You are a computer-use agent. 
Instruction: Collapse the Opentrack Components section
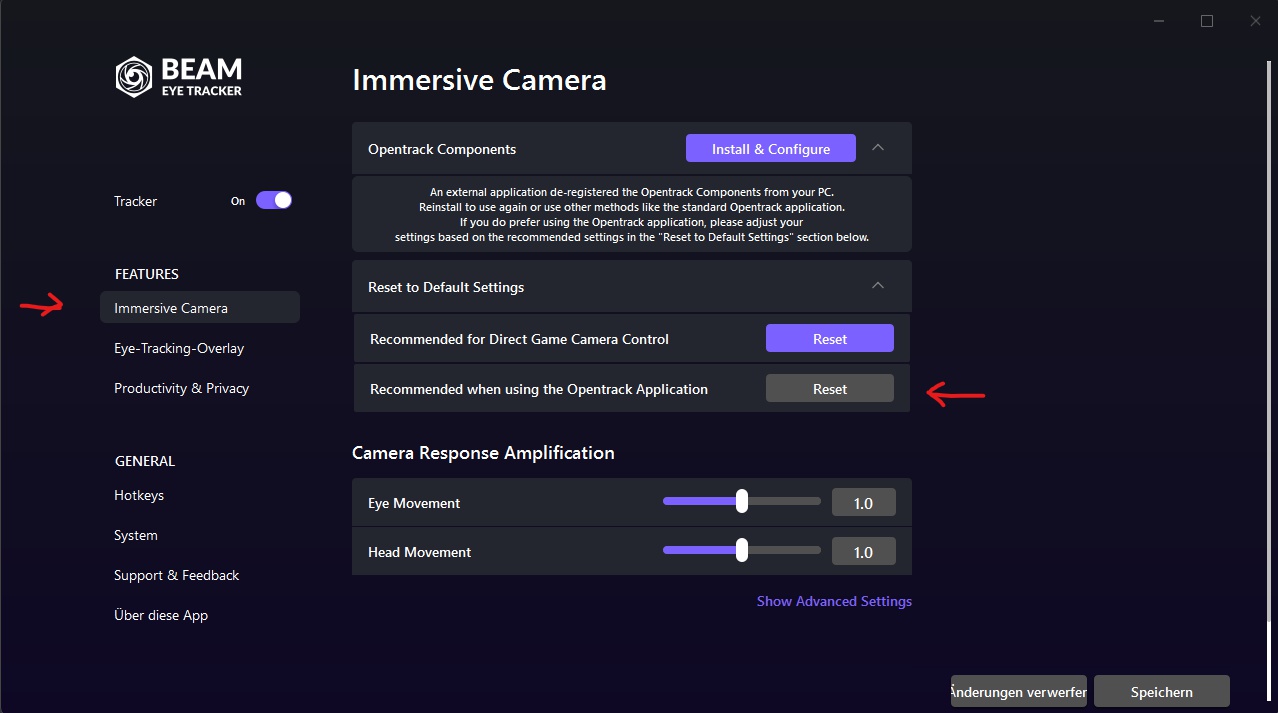coord(878,148)
